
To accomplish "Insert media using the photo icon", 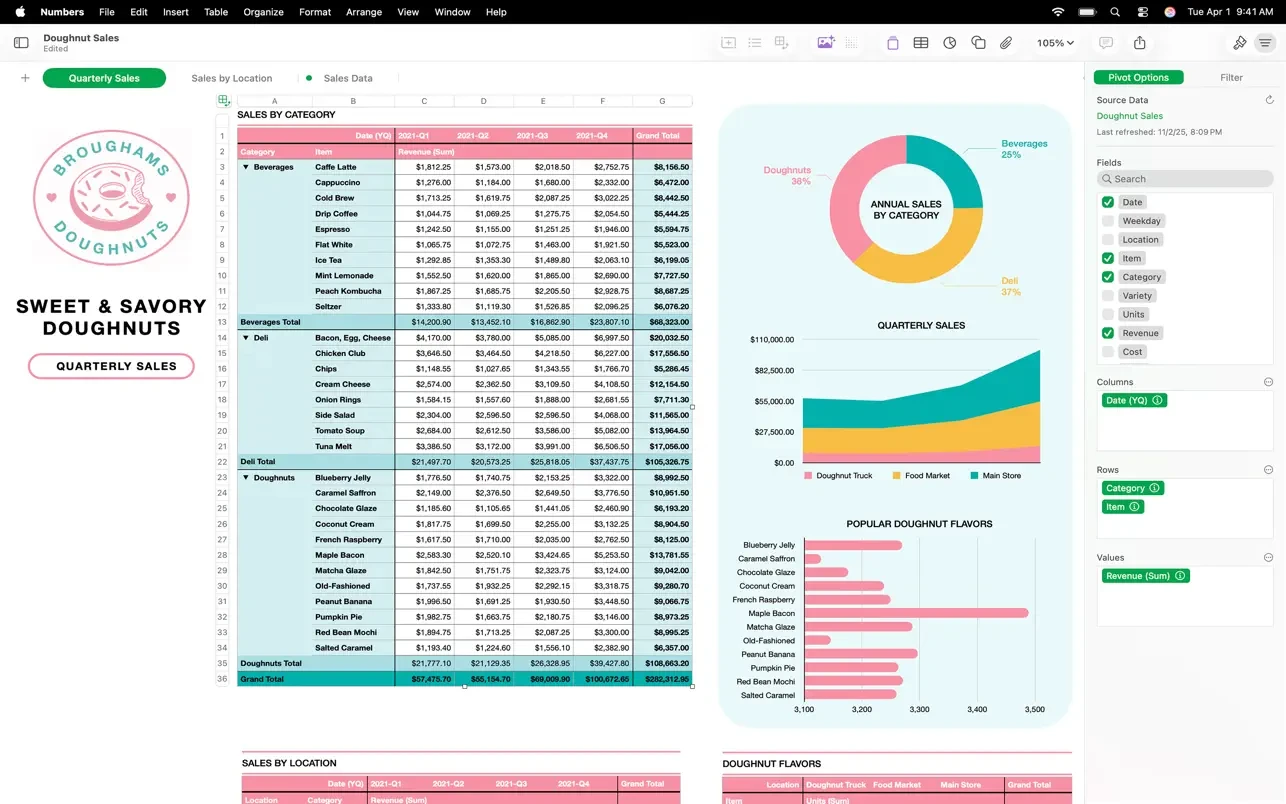I will point(824,43).
